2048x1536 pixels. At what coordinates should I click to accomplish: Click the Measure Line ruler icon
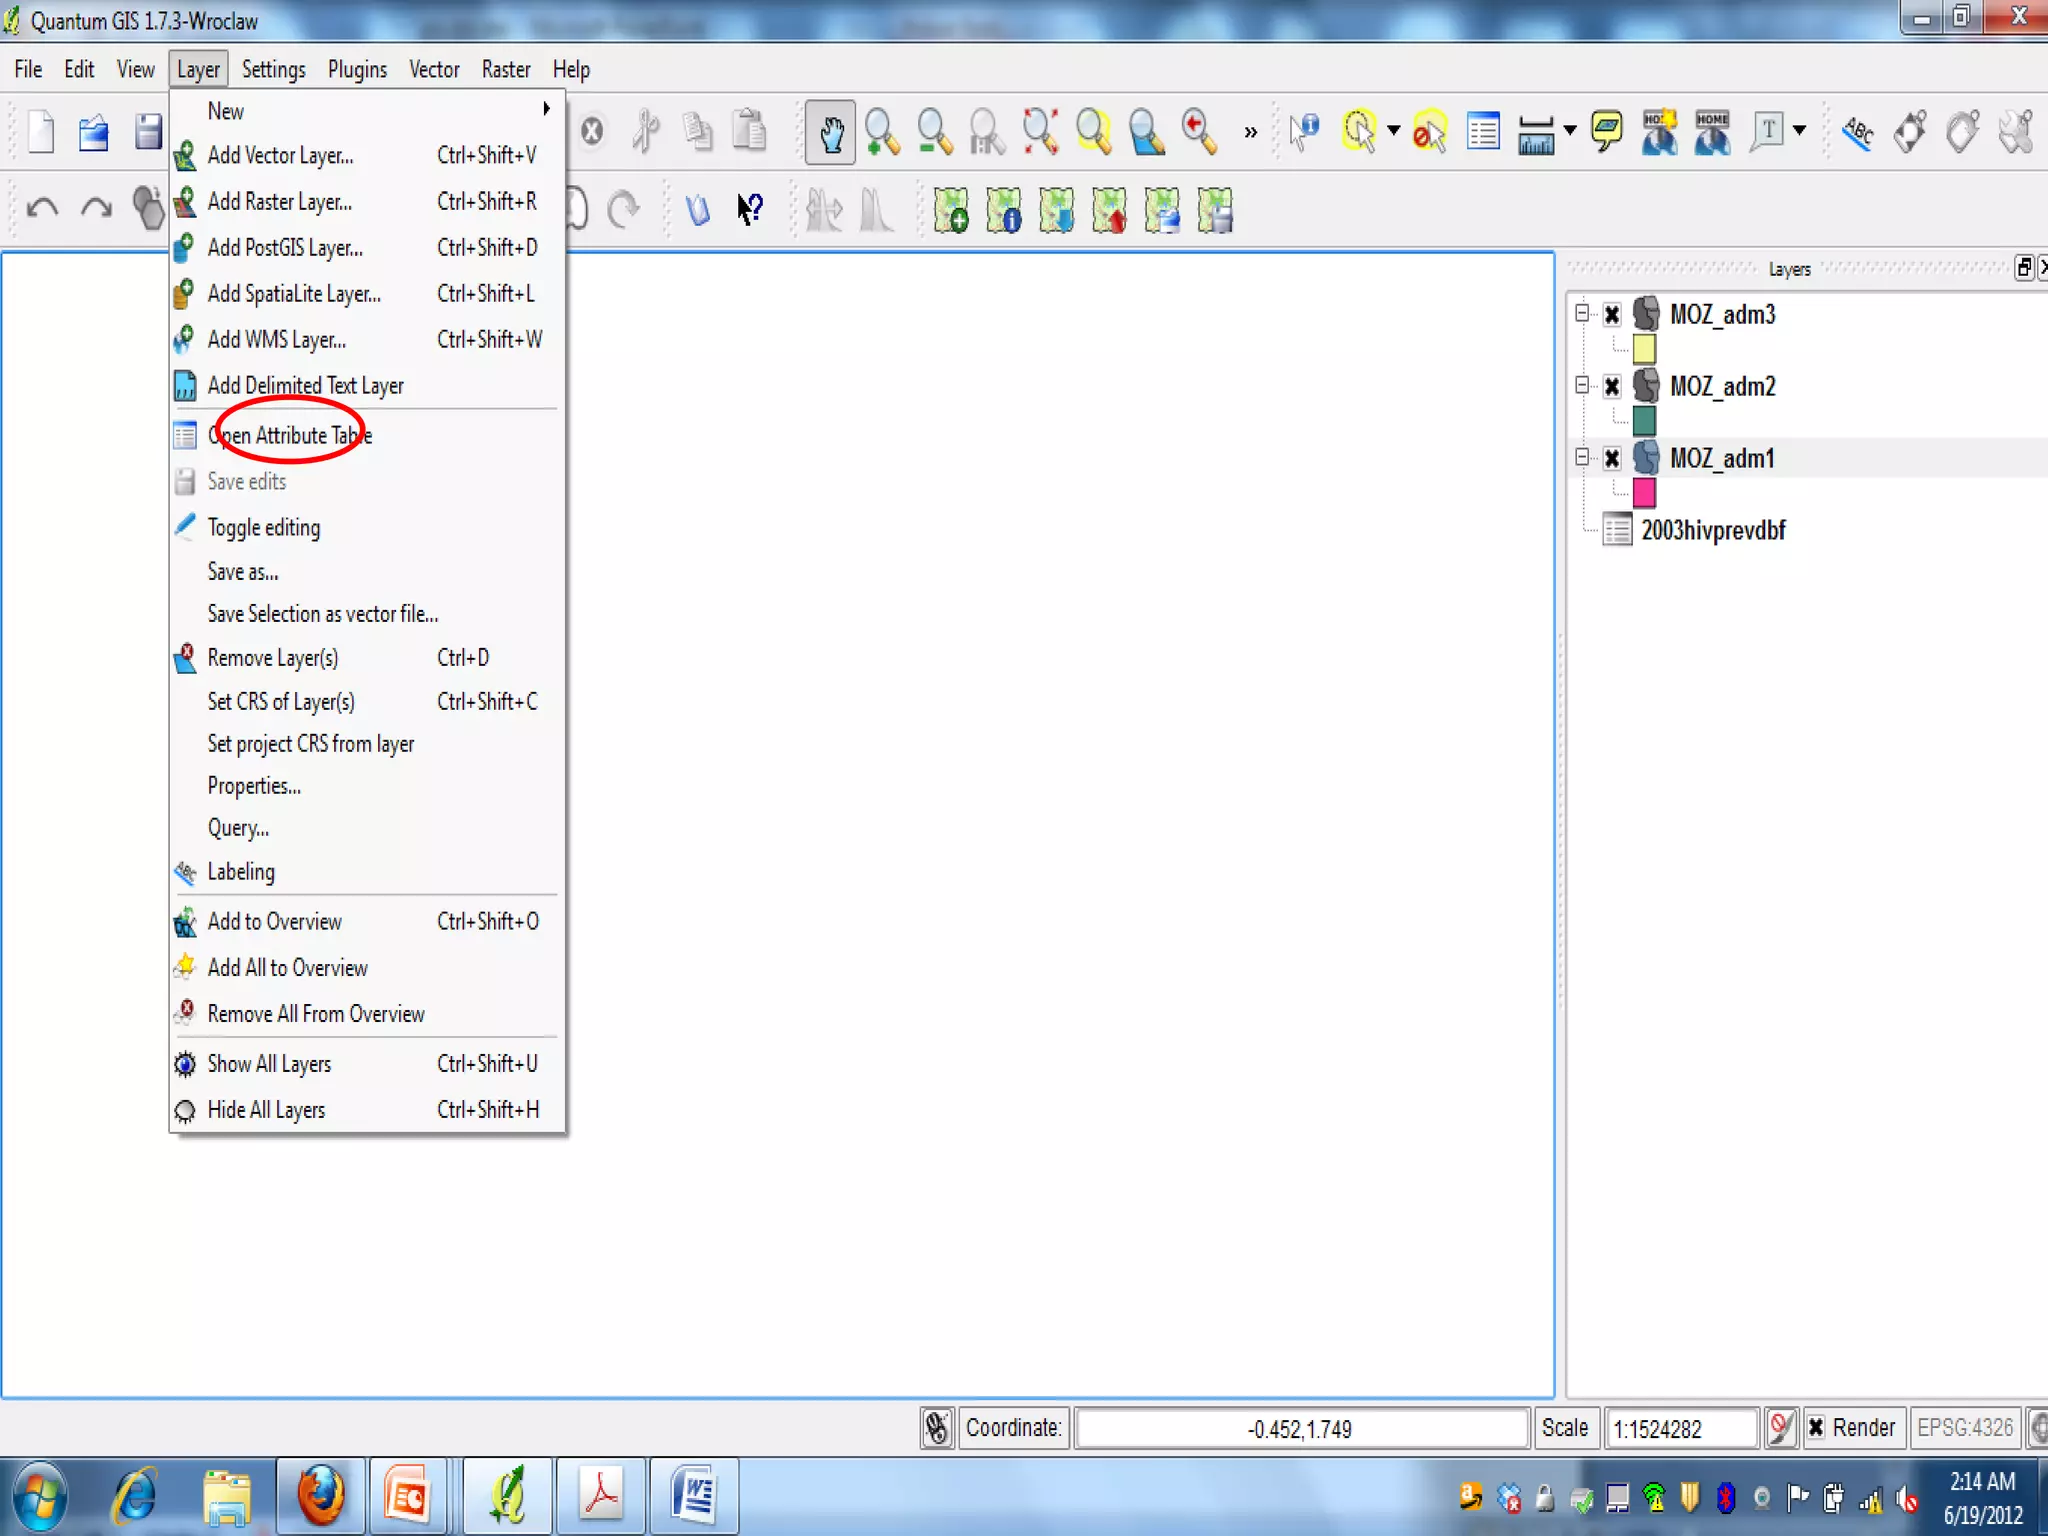(1535, 132)
